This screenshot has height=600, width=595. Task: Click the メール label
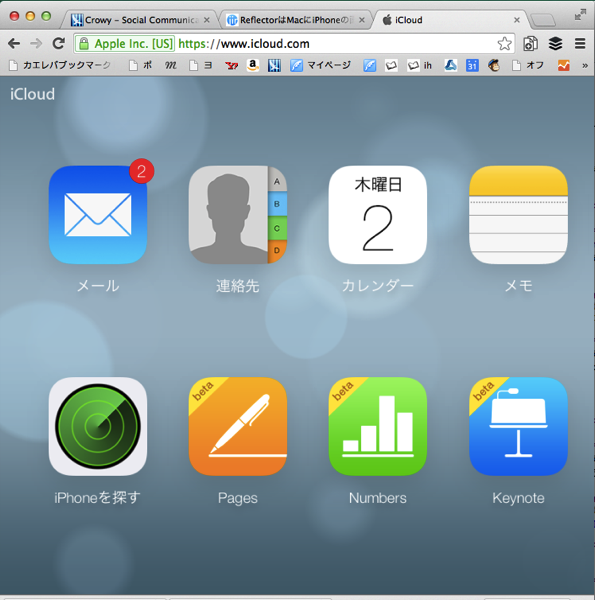(98, 285)
